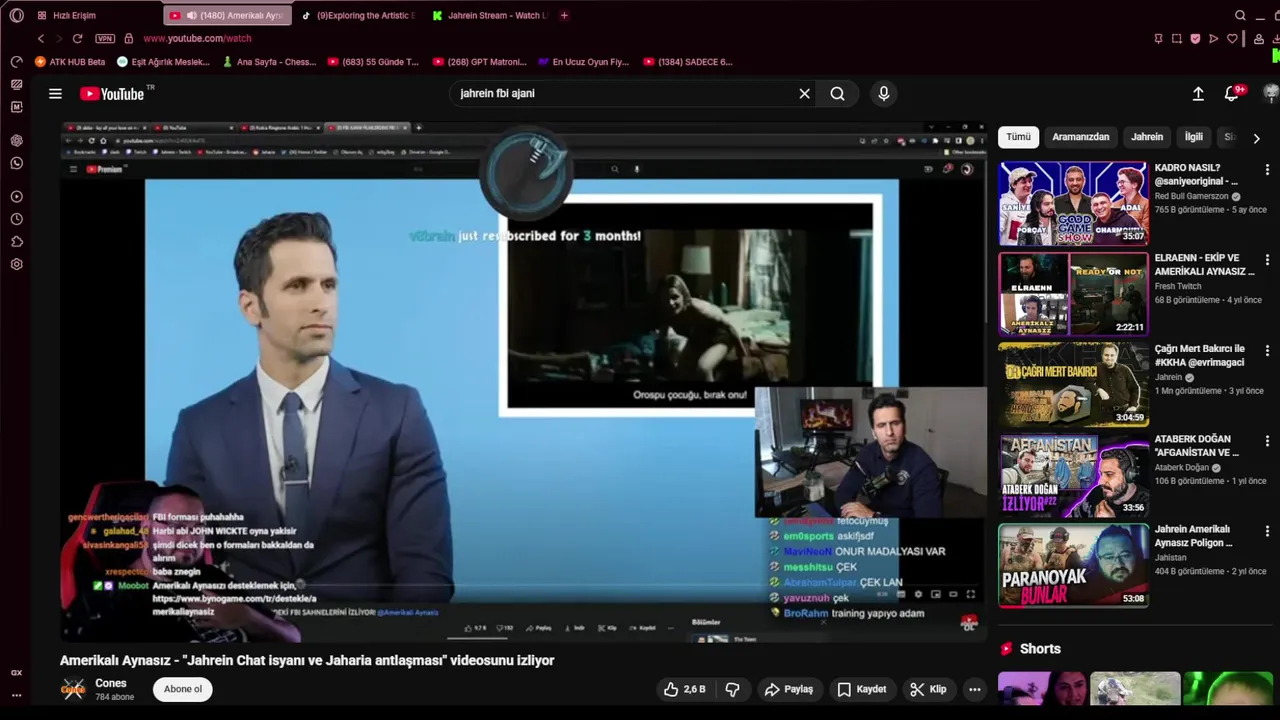Clear search text with the X icon
Image resolution: width=1280 pixels, height=720 pixels.
click(x=804, y=93)
